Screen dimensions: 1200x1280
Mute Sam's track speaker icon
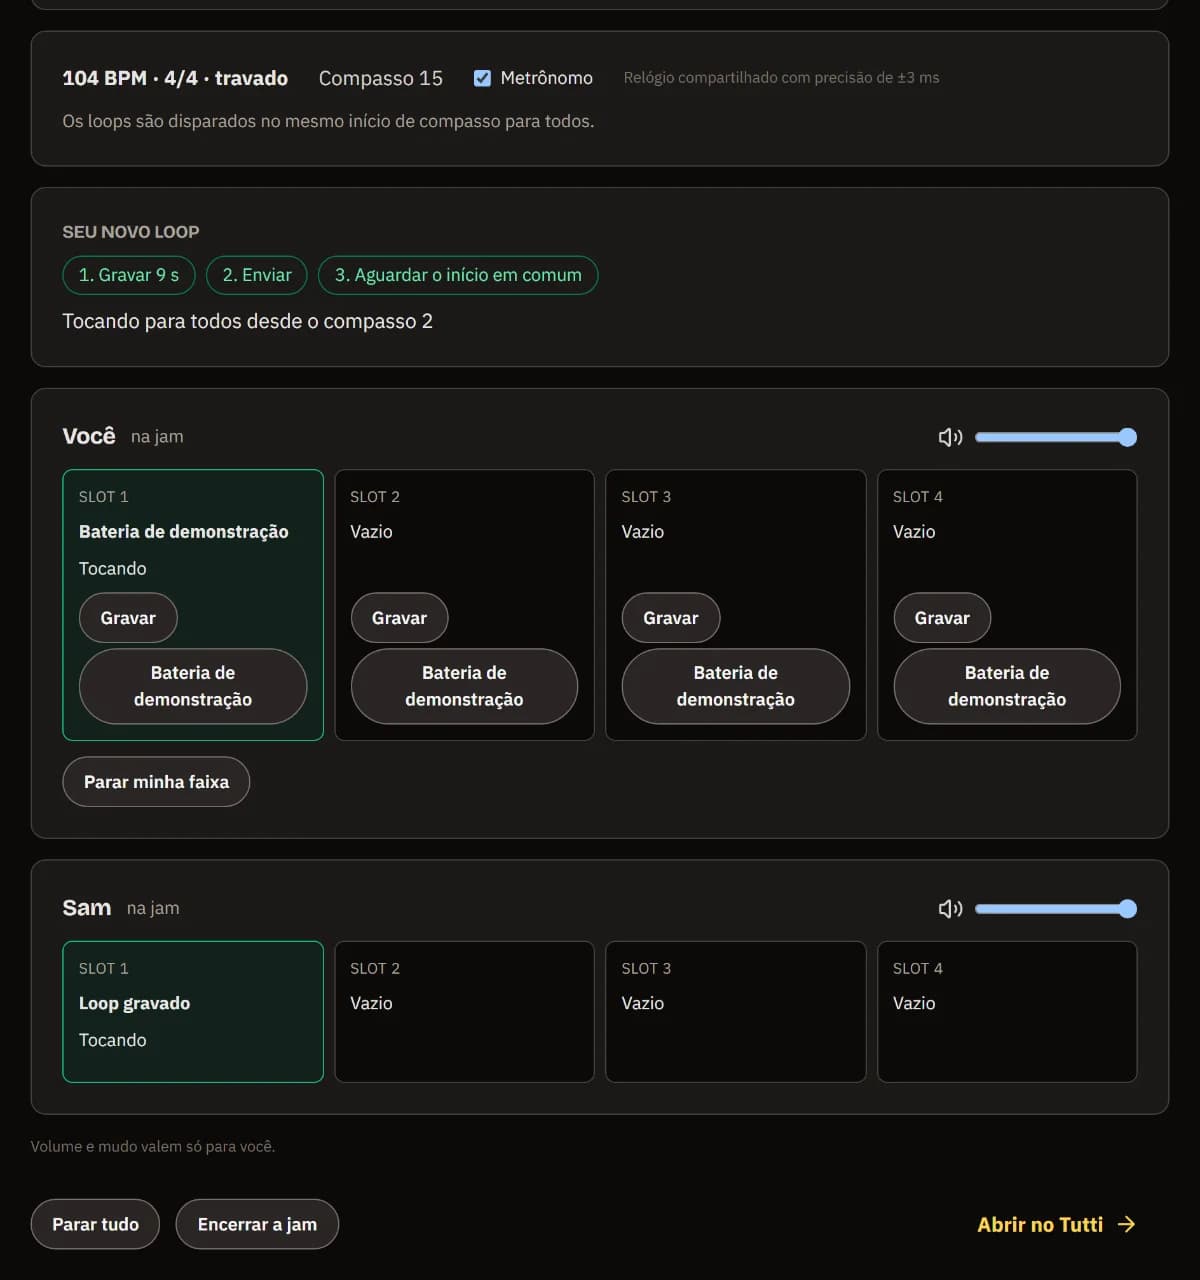pos(950,909)
